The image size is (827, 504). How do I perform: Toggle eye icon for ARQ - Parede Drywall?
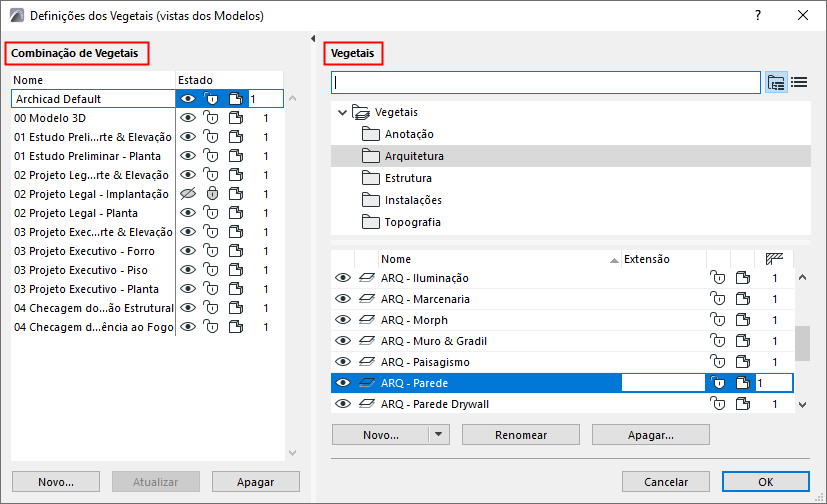click(343, 404)
